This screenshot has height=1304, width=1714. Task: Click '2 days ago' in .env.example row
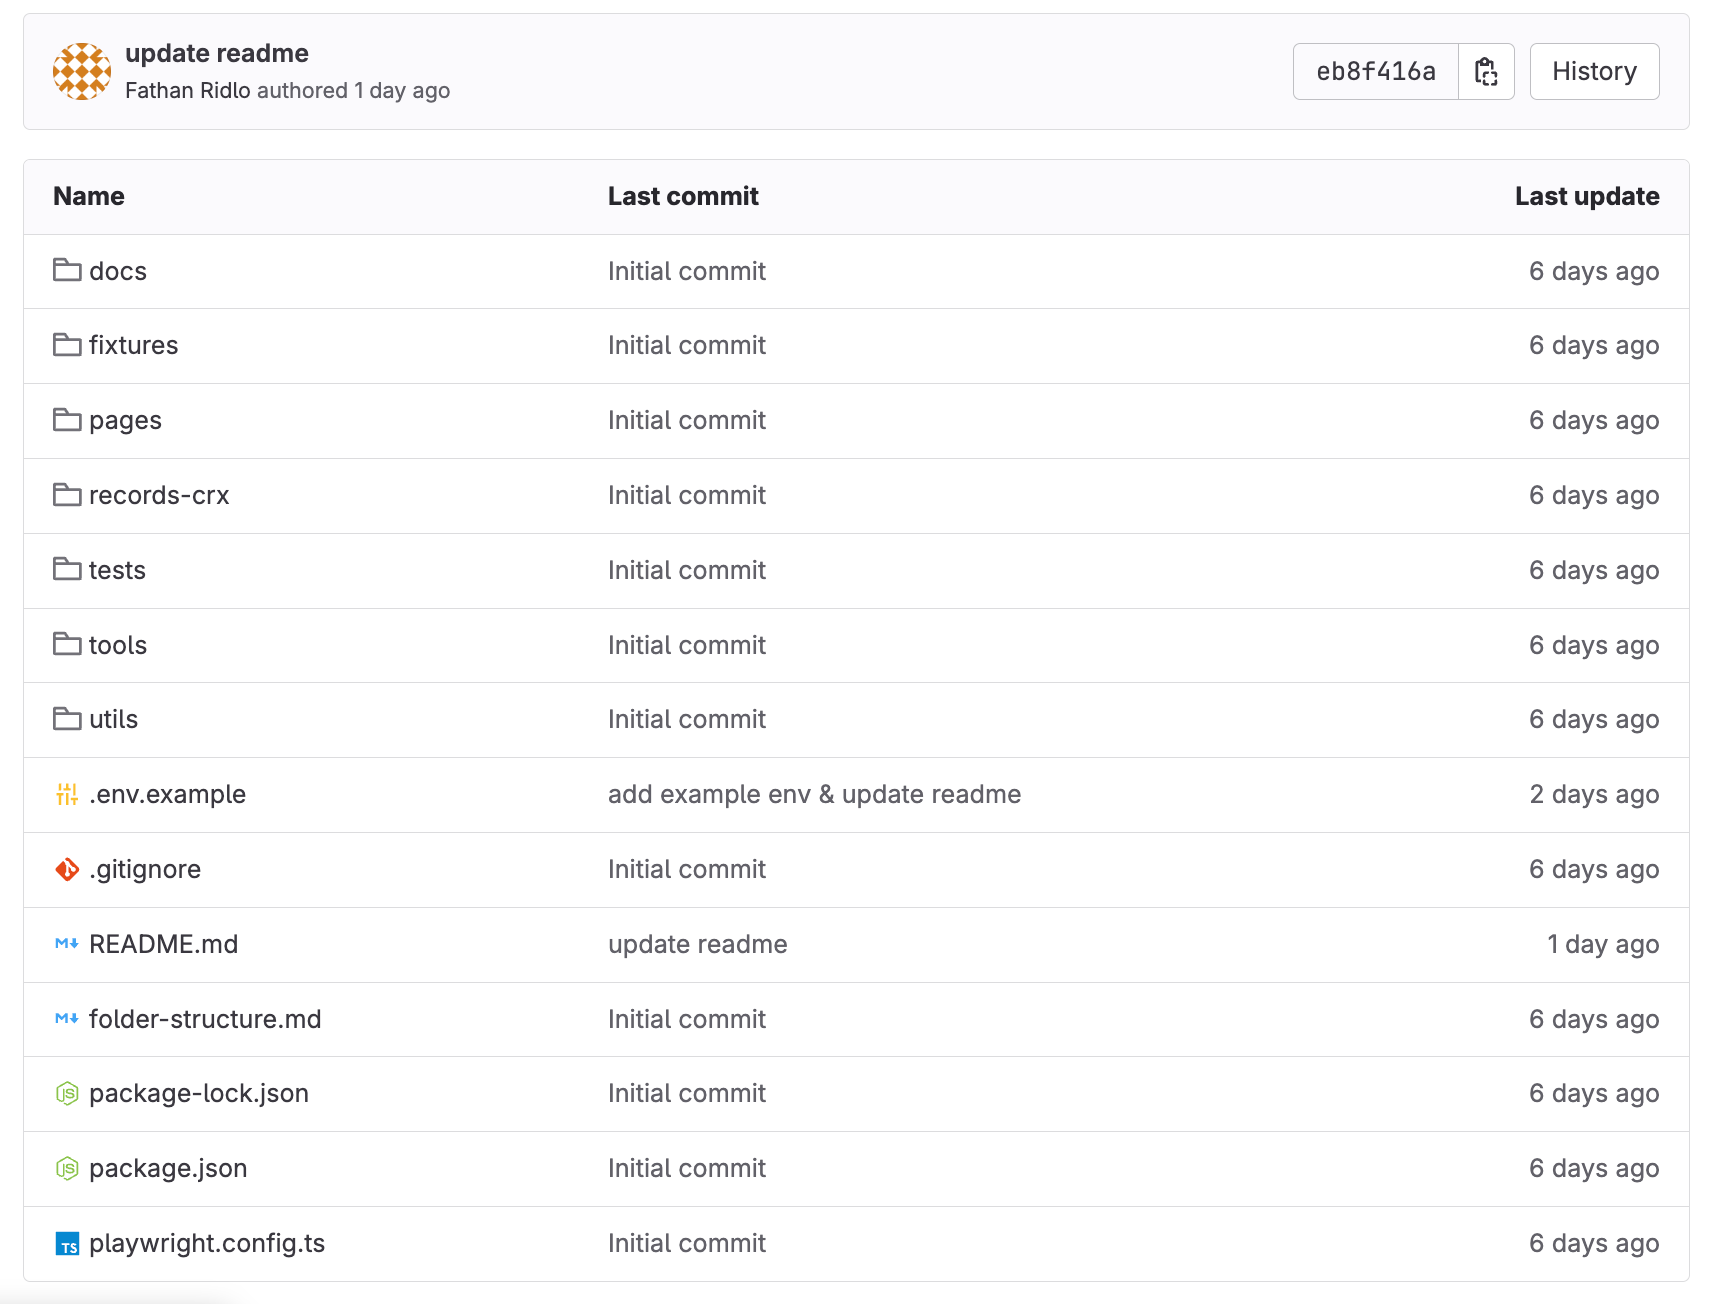(1594, 794)
